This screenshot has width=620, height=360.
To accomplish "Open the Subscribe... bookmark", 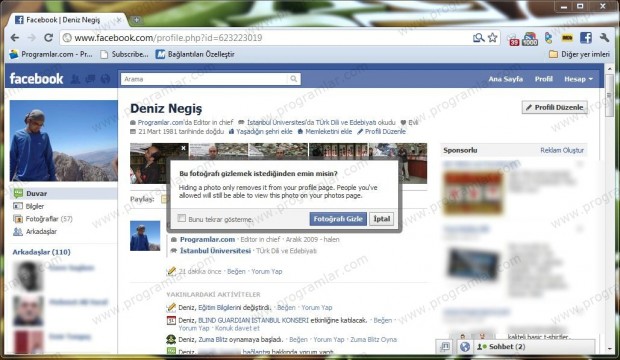I will (x=125, y=54).
